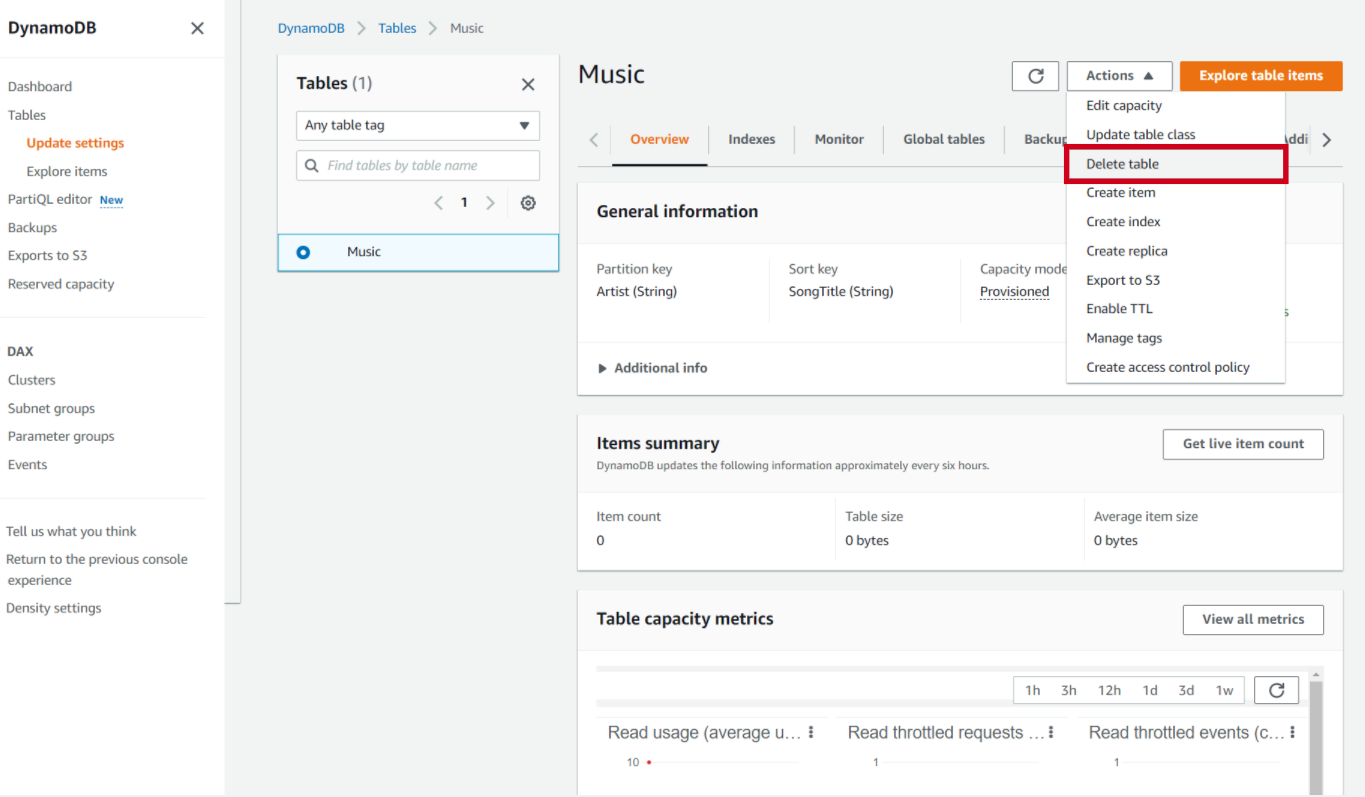Set metrics time range to 3h
The height and width of the screenshot is (797, 1365).
point(1069,690)
